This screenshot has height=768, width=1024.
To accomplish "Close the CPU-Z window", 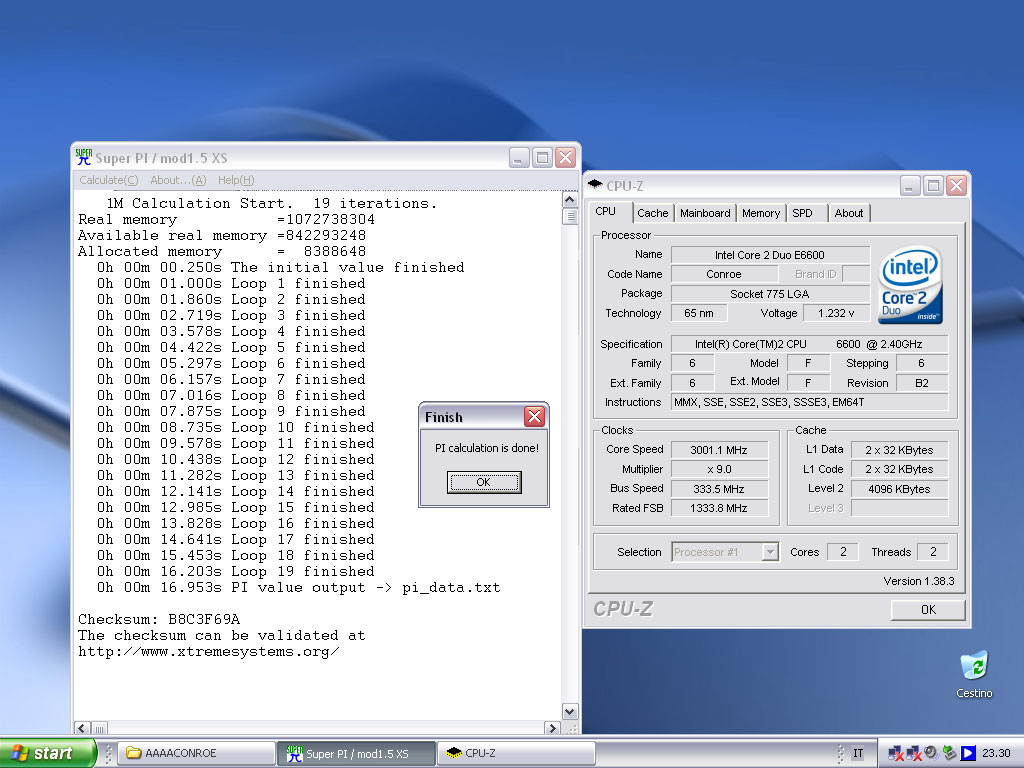I will (x=956, y=185).
